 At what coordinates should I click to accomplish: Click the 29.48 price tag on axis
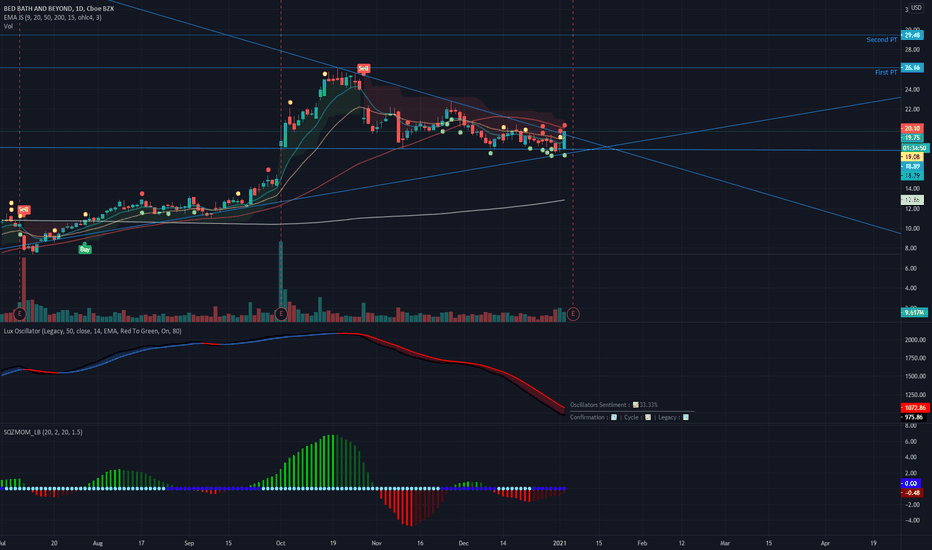click(912, 35)
